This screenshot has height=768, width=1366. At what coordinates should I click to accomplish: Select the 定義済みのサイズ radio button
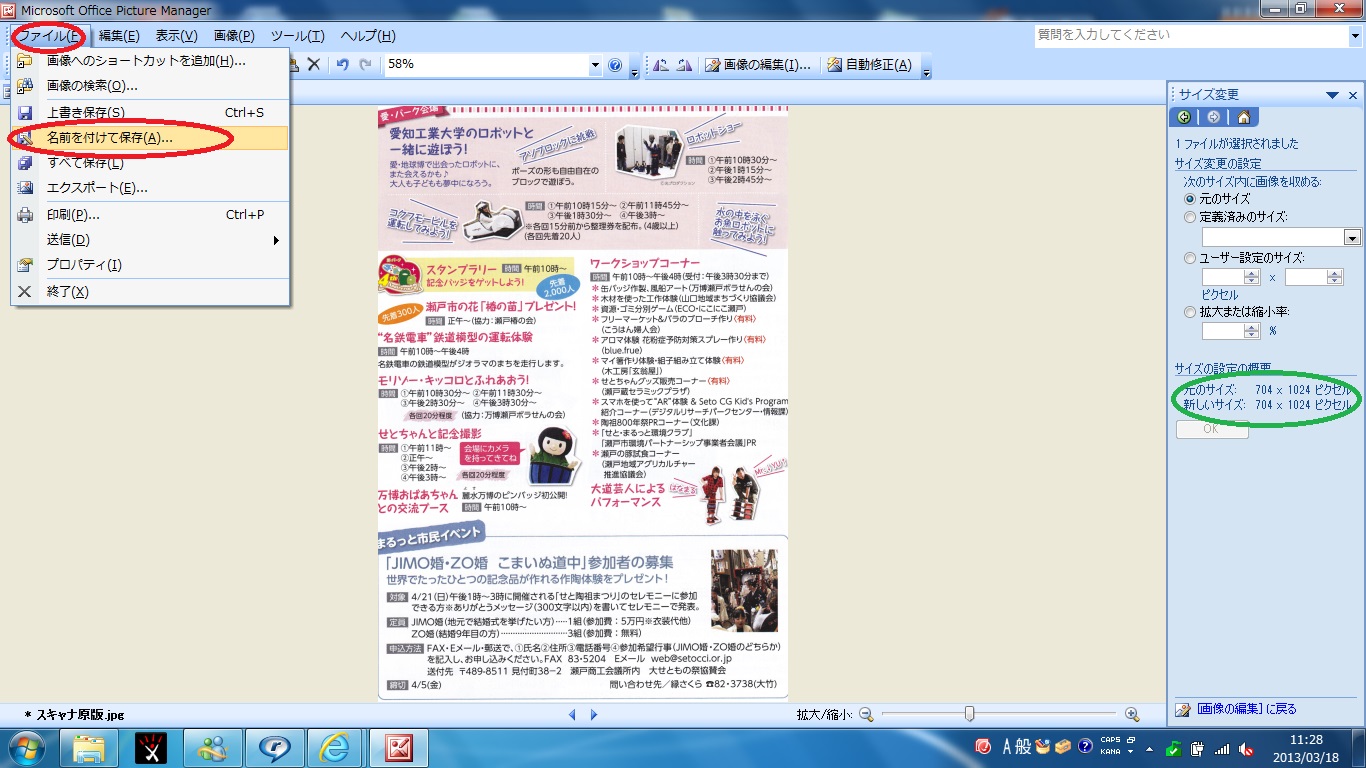[1190, 216]
